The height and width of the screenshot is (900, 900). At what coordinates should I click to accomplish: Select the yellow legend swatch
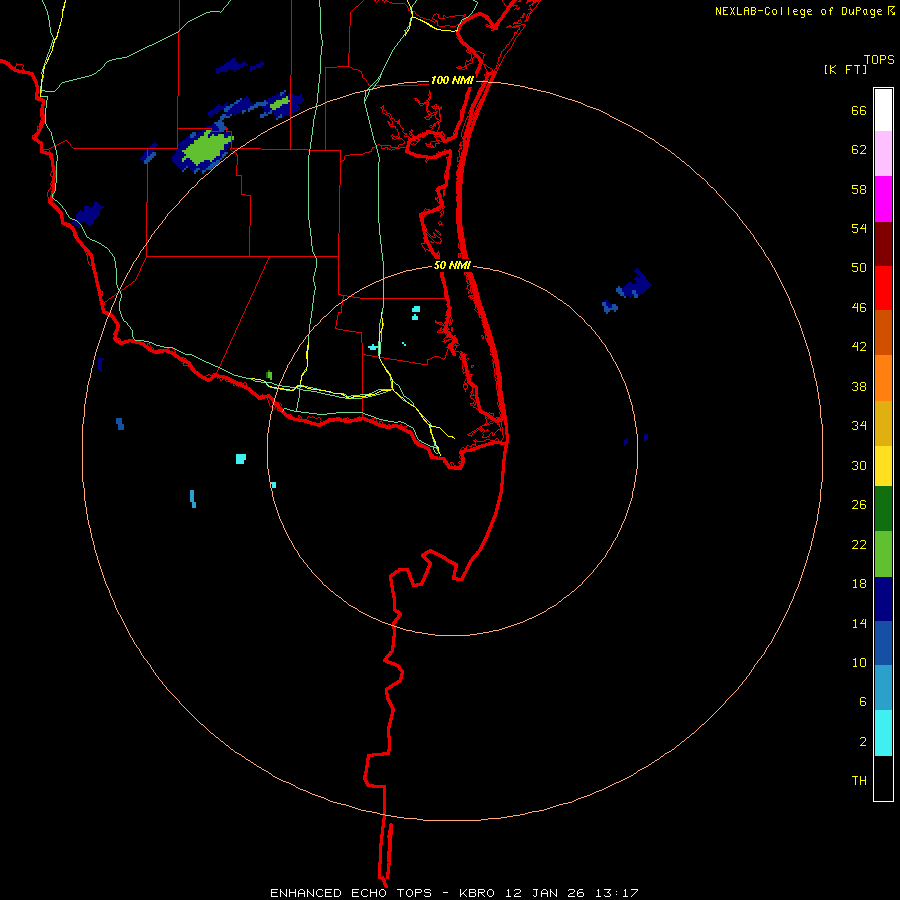click(883, 466)
